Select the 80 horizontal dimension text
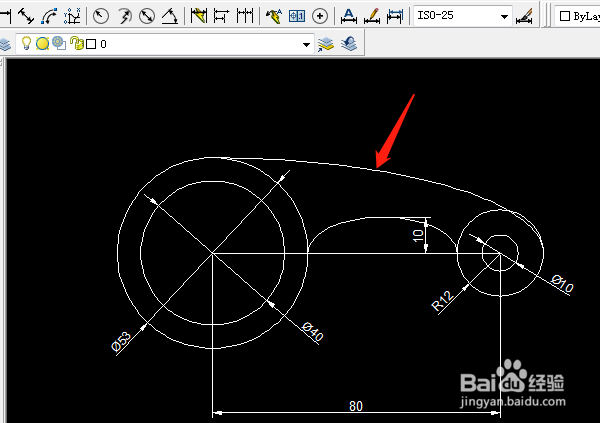600x423 pixels. click(356, 406)
